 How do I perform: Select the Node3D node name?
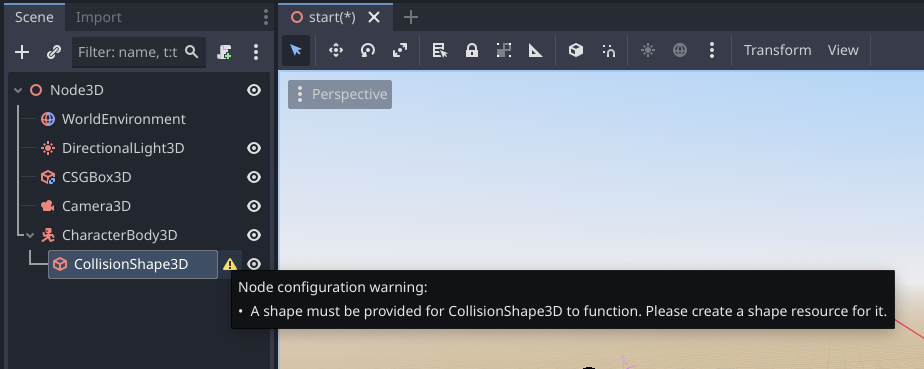pos(77,90)
